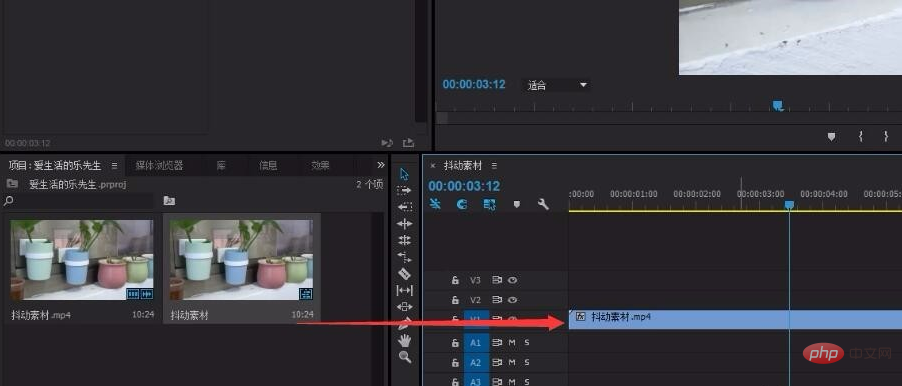Select the Hand tool
The width and height of the screenshot is (902, 386).
pyautogui.click(x=404, y=341)
